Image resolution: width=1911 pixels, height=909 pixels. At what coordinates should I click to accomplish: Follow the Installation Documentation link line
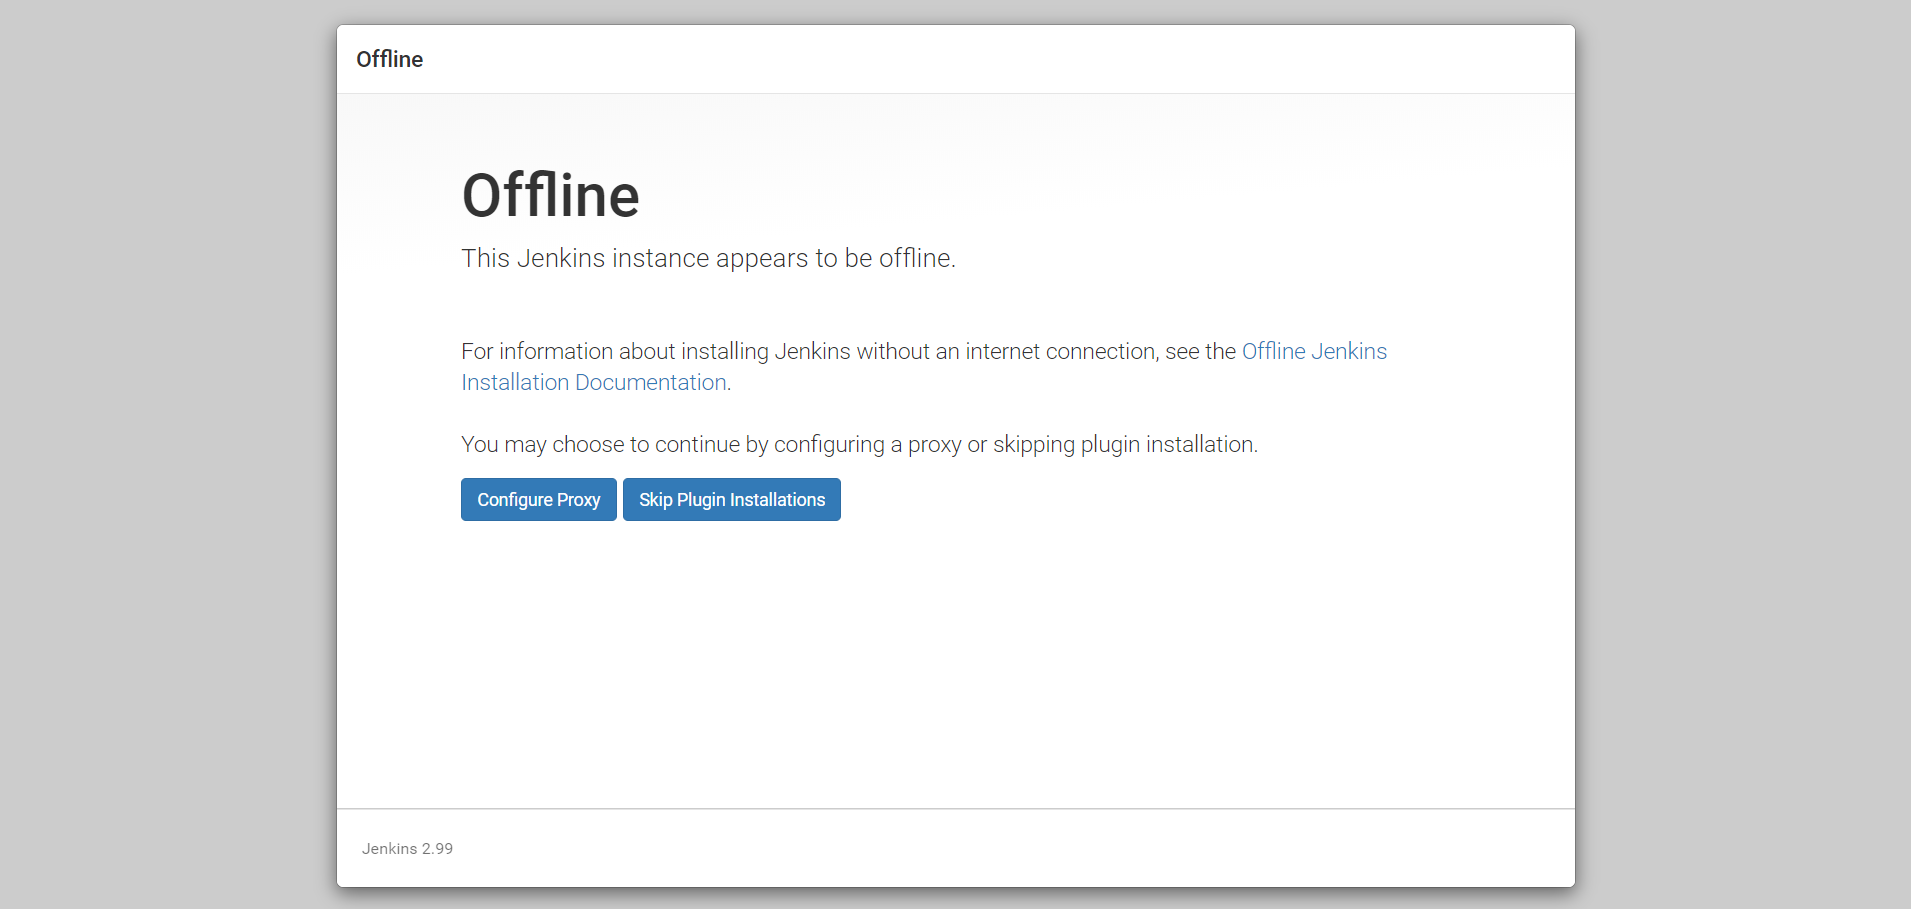click(593, 383)
